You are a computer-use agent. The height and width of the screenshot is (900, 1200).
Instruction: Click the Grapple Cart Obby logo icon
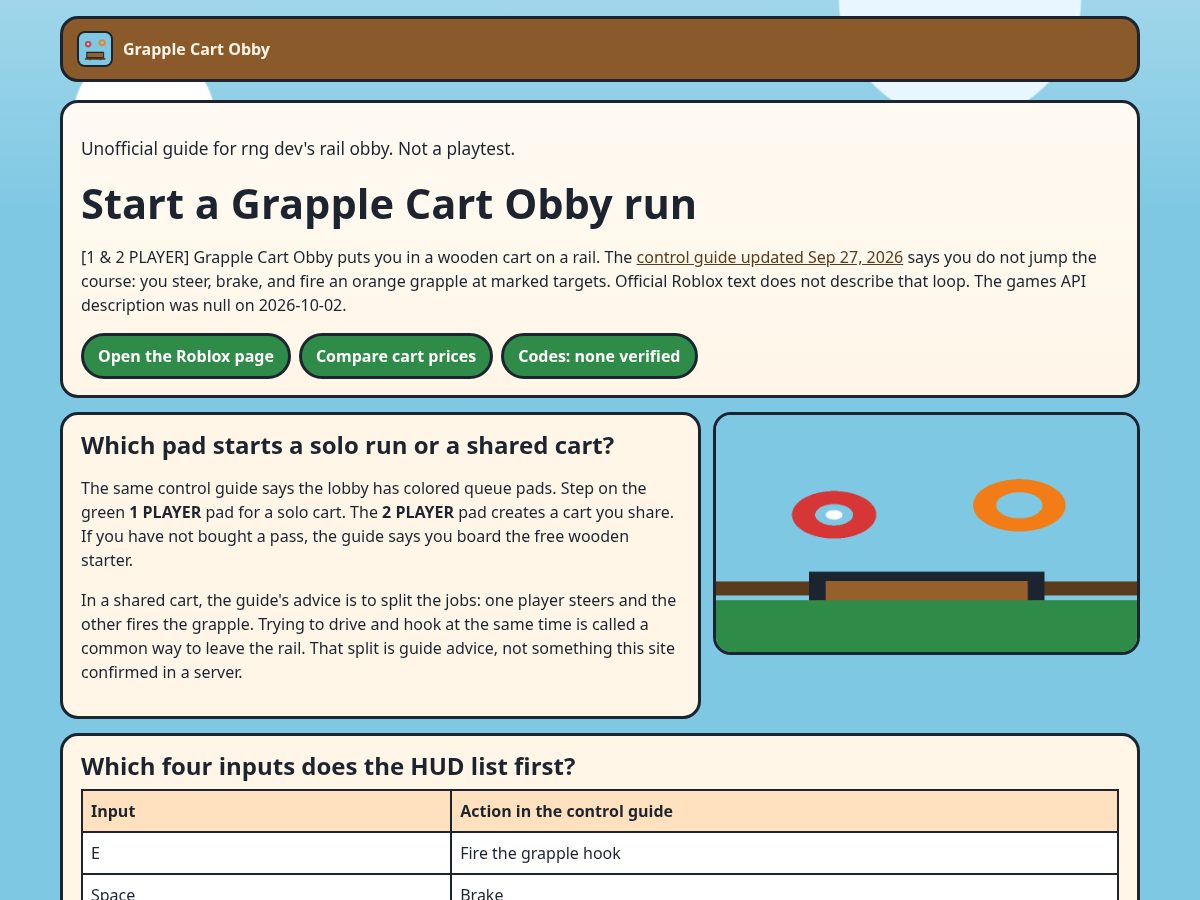point(95,49)
